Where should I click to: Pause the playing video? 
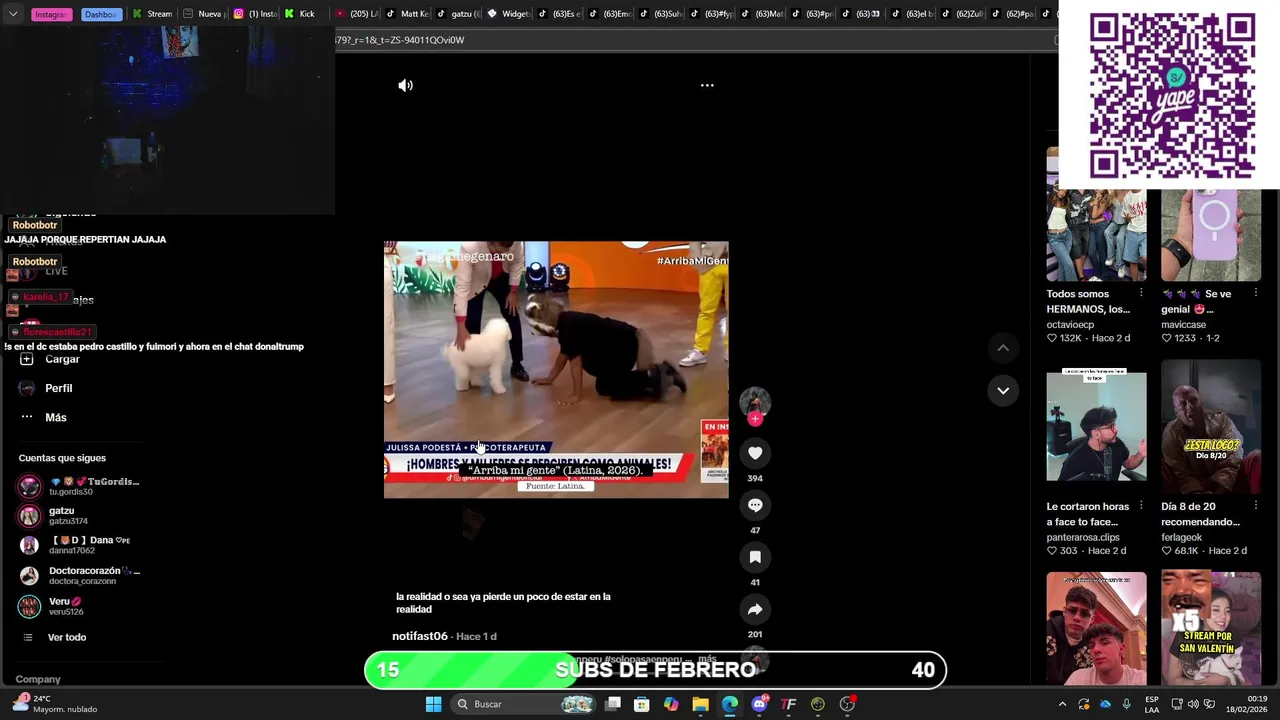(556, 369)
